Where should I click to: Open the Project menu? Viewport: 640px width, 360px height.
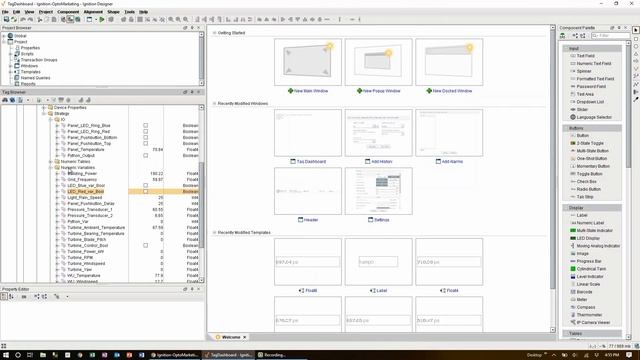46,12
